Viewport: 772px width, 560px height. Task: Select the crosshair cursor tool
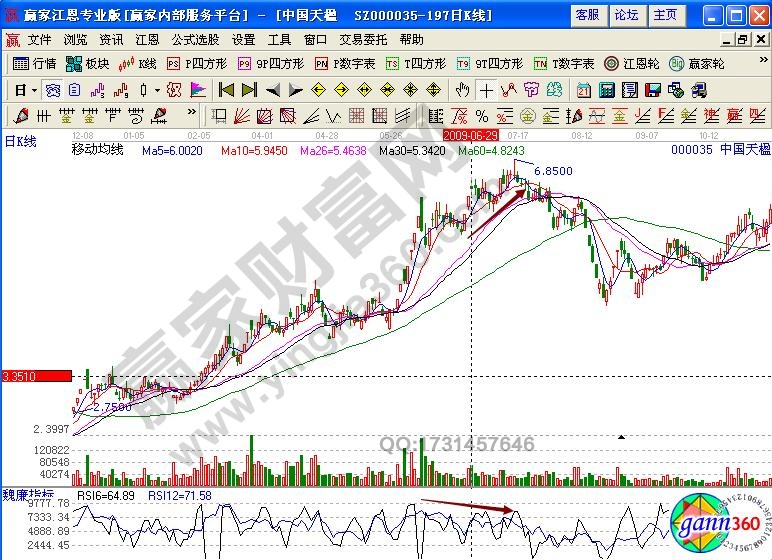[x=485, y=89]
